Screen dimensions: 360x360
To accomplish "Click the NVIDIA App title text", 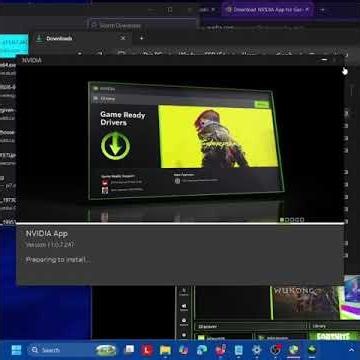I will (47, 234).
